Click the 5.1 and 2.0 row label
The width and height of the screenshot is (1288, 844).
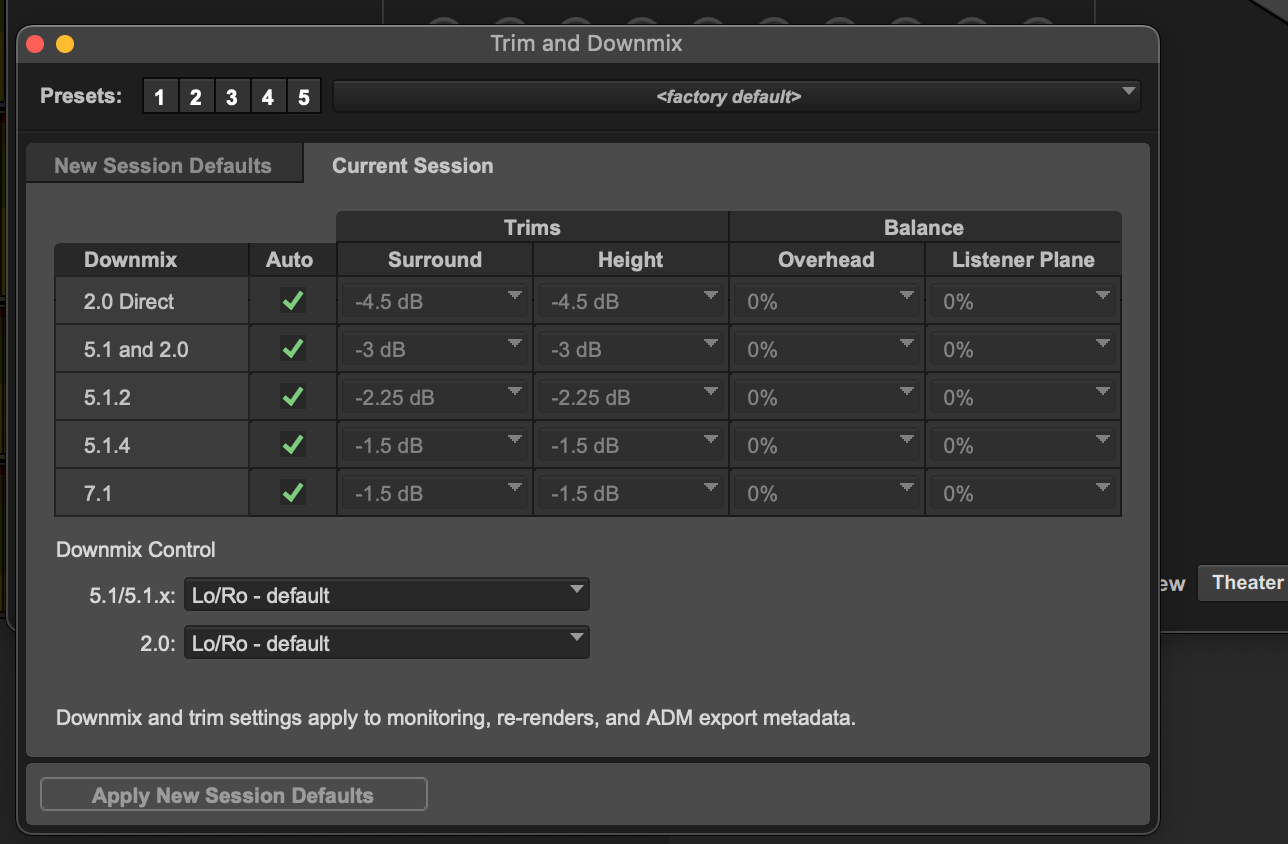point(136,349)
